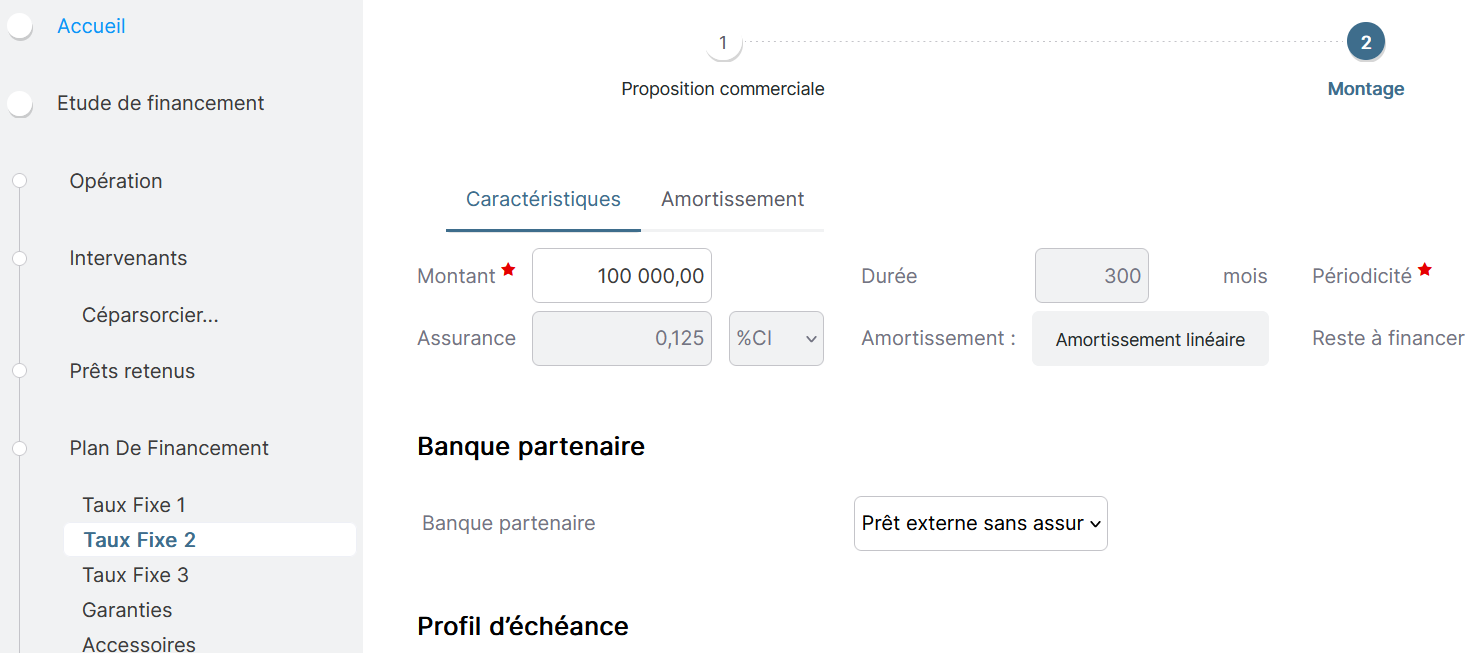Click the step 2 Montage circle
The width and height of the screenshot is (1476, 653).
click(x=1365, y=43)
